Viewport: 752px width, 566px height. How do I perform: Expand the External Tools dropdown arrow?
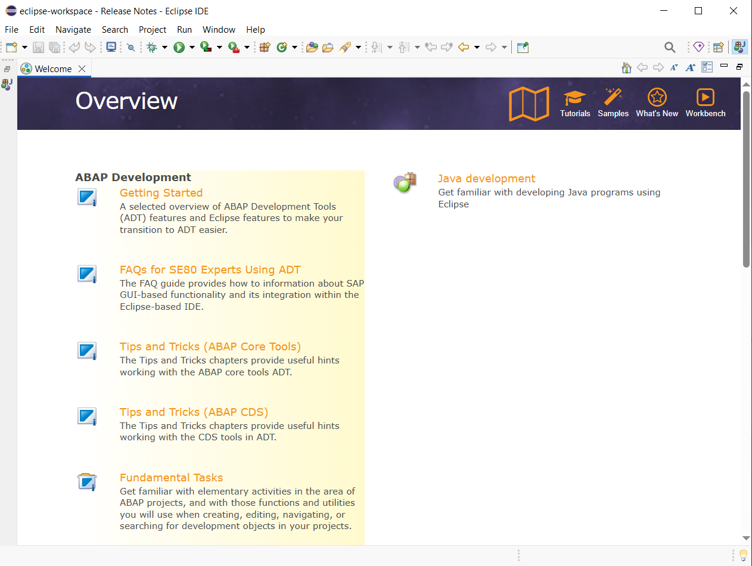pyautogui.click(x=247, y=47)
